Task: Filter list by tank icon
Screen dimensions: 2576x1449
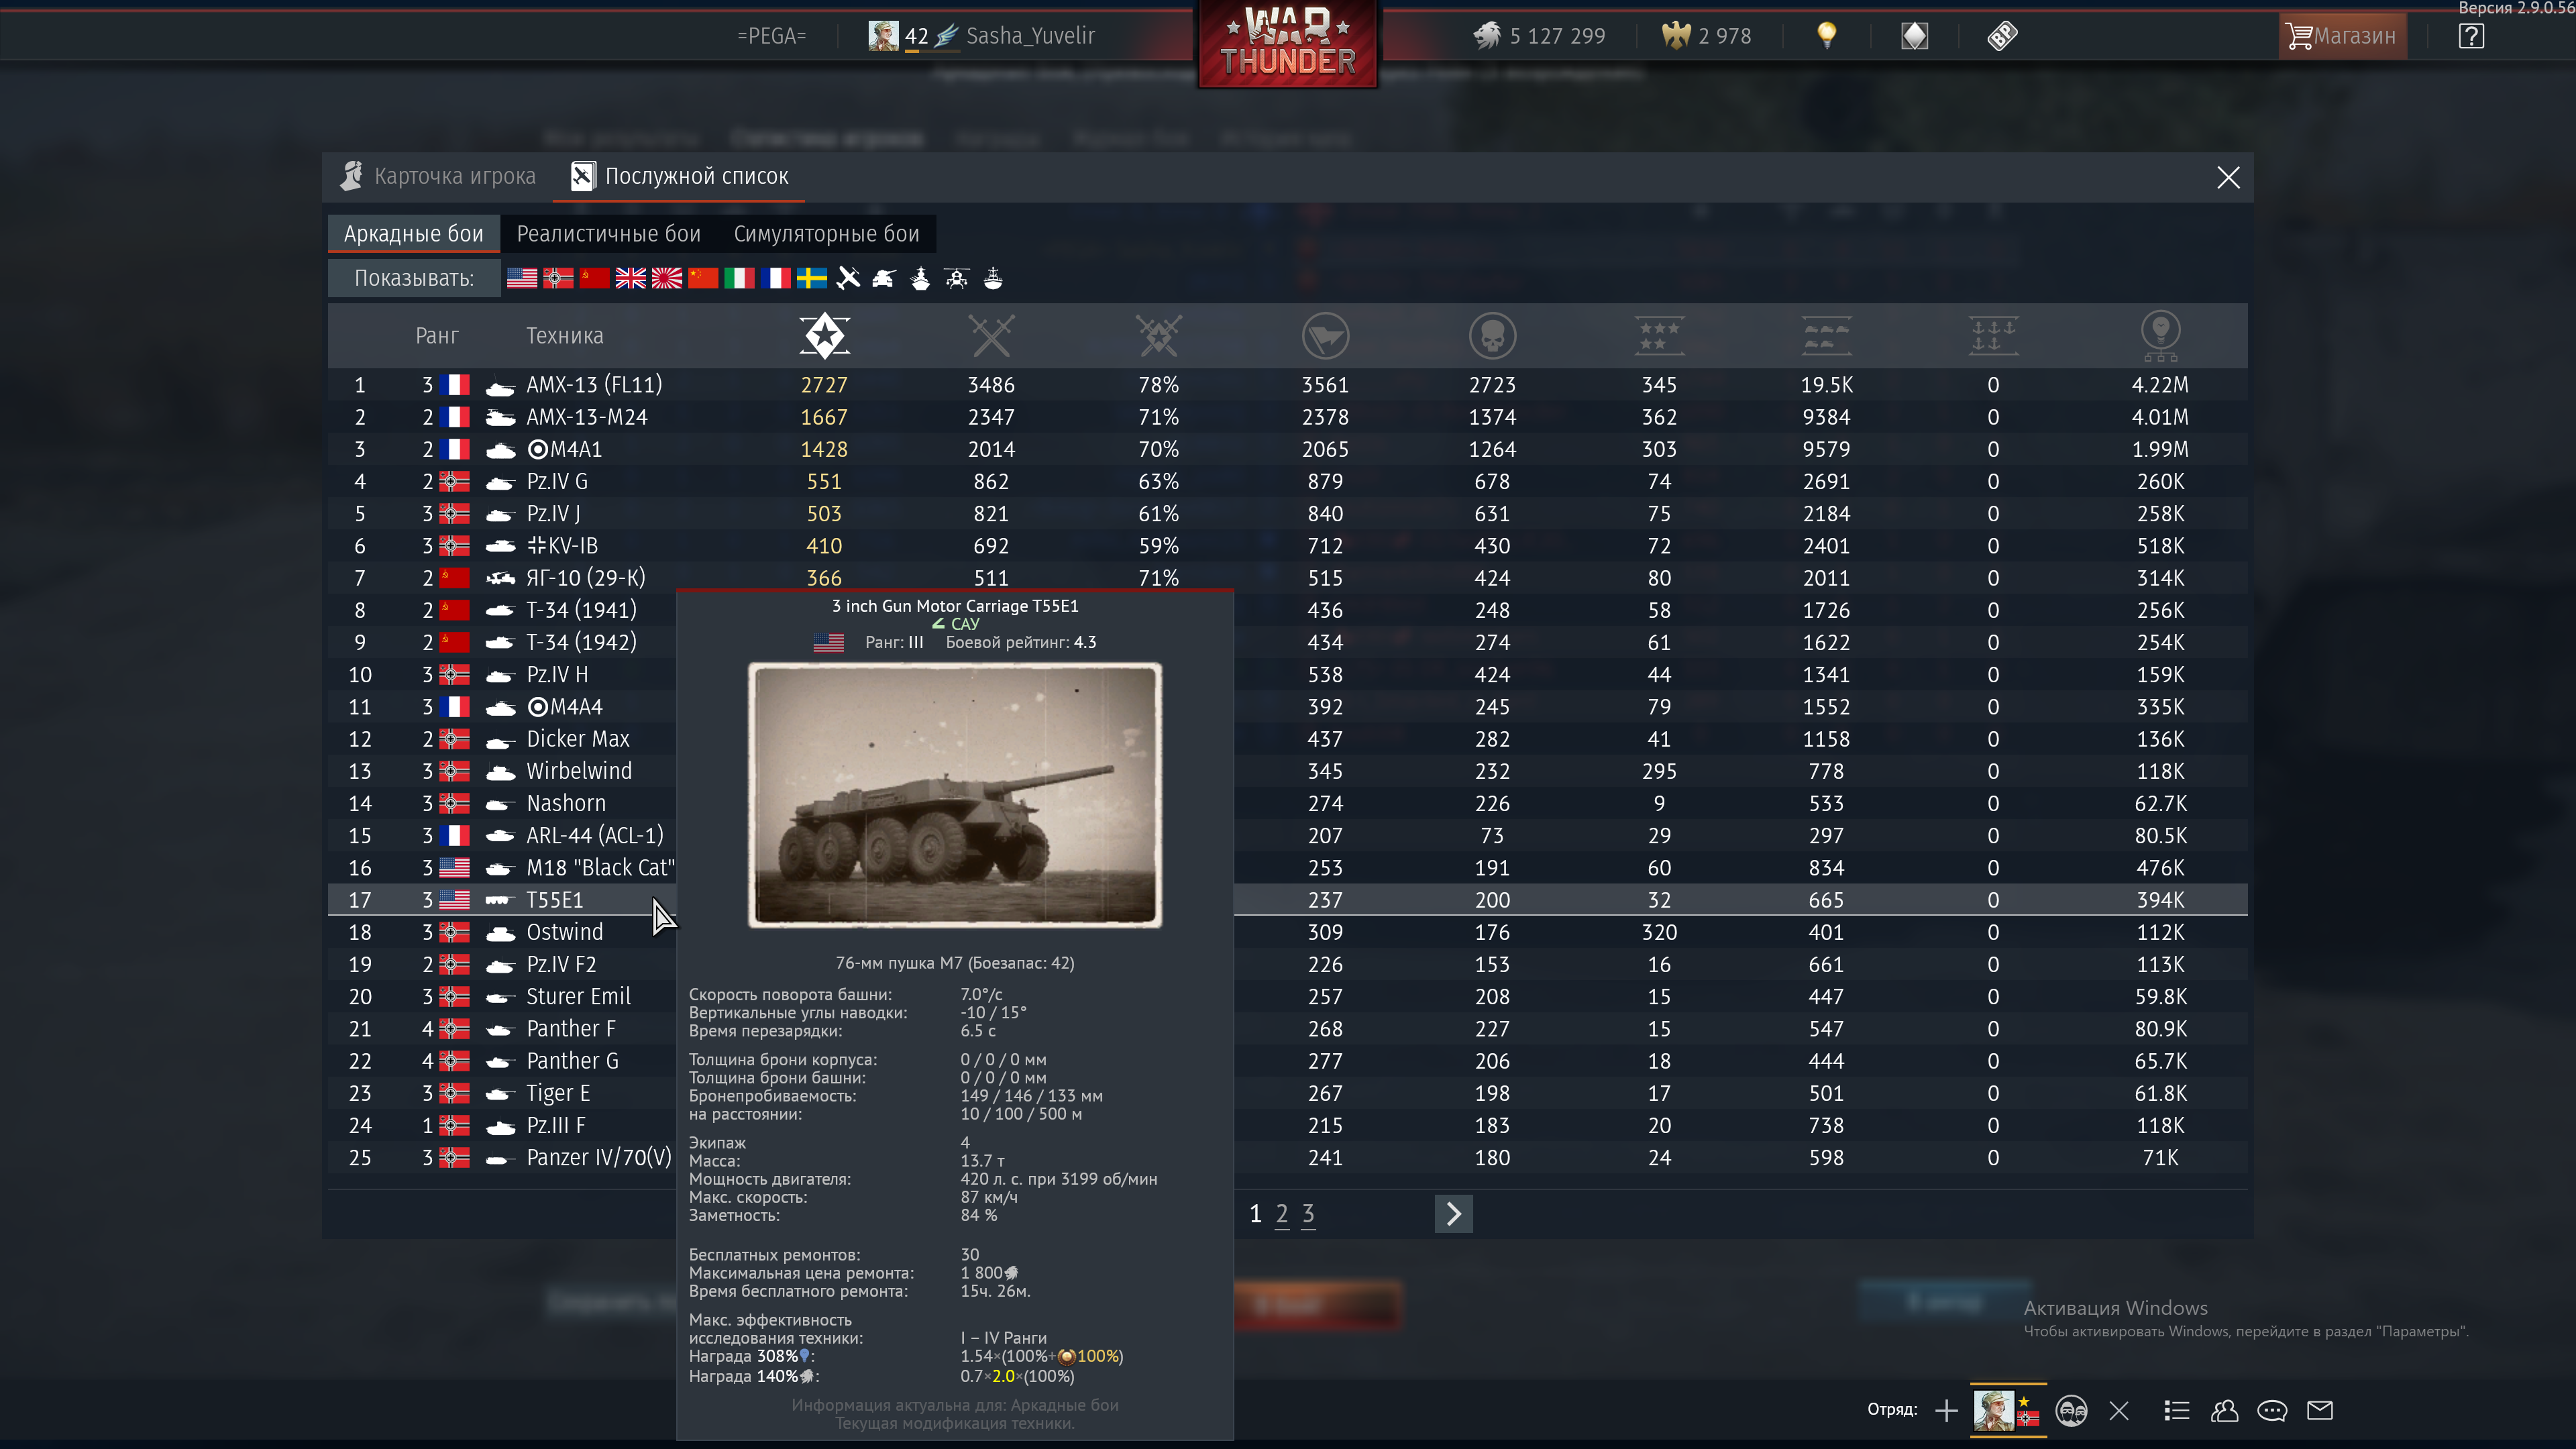Action: click(x=884, y=278)
